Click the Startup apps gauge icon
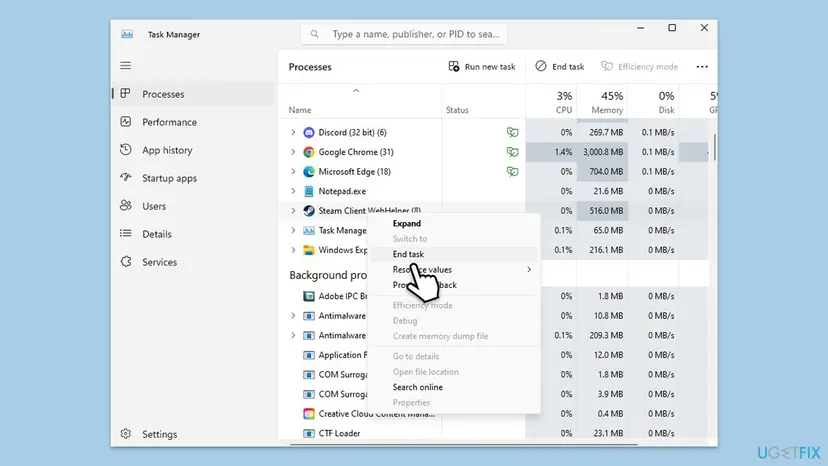Screen dimensions: 828x466 [x=125, y=178]
